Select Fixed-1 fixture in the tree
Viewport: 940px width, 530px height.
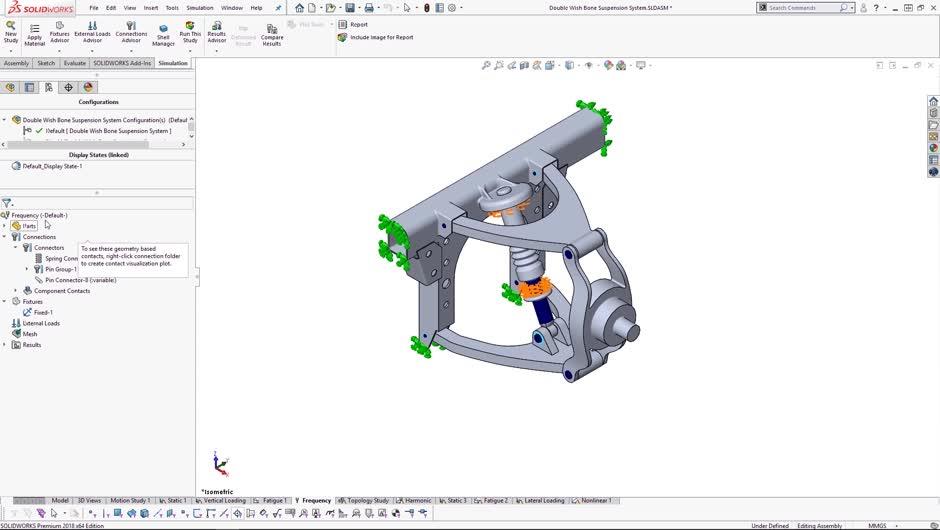coord(43,312)
